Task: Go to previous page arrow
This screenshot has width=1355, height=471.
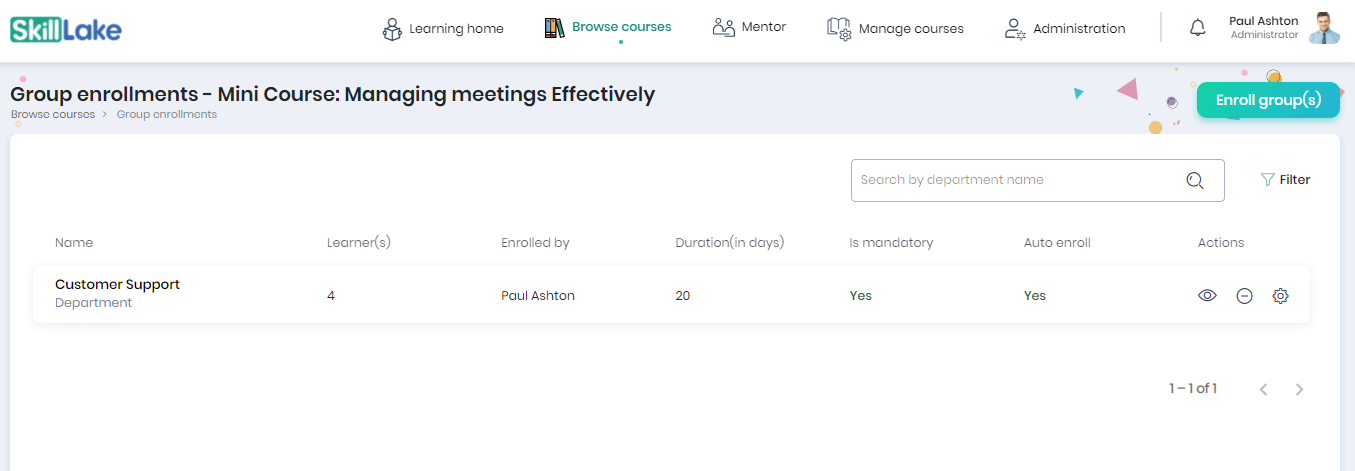Action: tap(1263, 389)
